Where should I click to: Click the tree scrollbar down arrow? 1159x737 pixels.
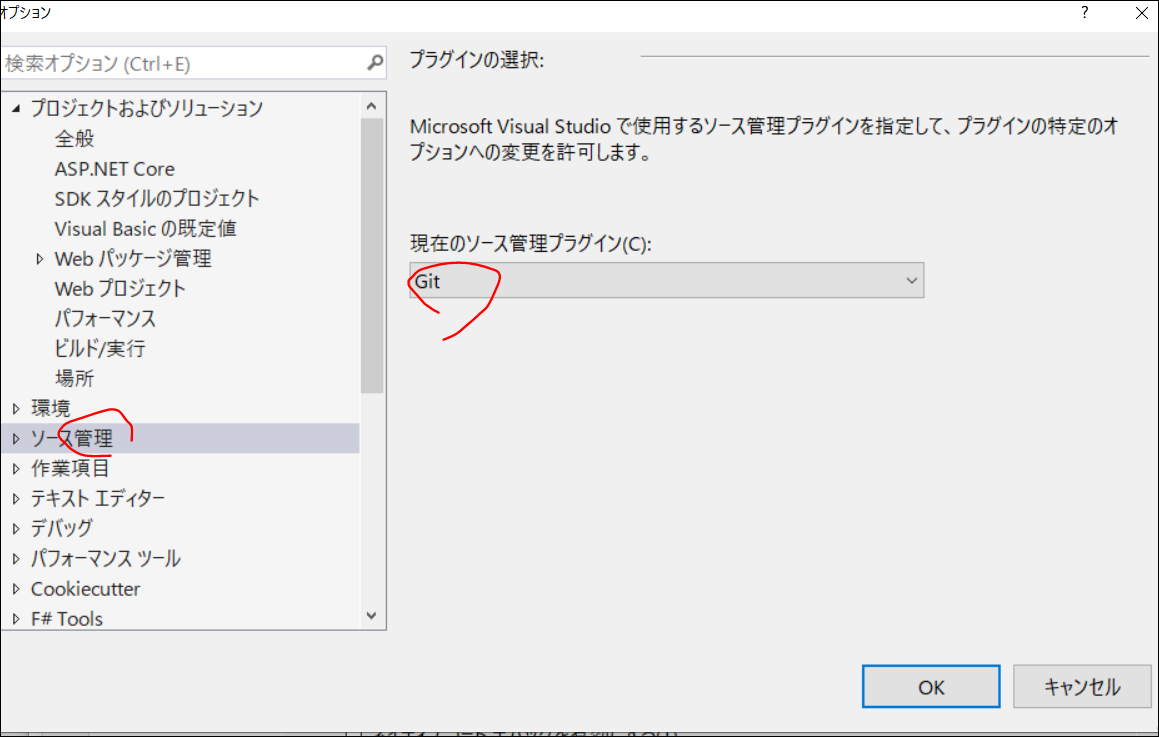coord(372,616)
